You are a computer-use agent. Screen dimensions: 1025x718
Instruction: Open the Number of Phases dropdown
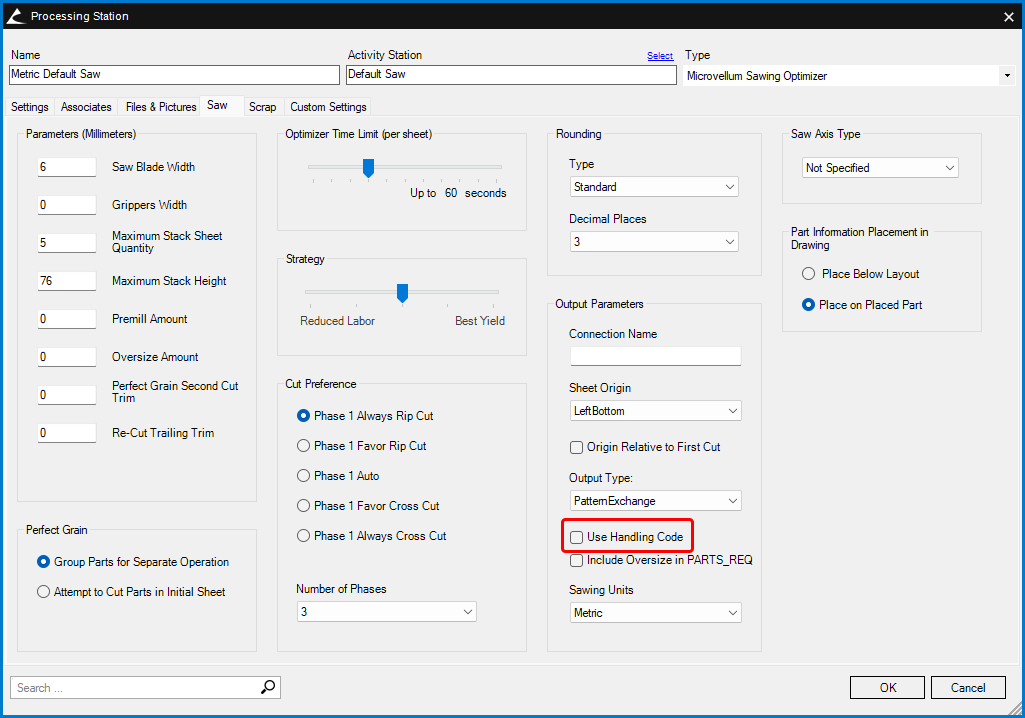click(x=386, y=611)
